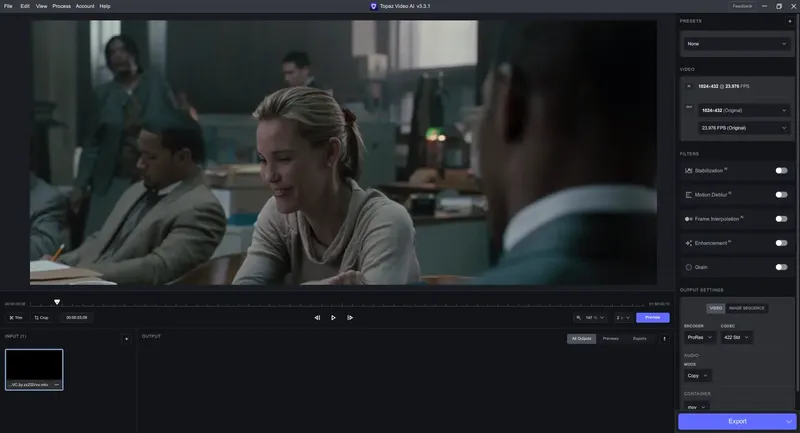This screenshot has height=433, width=800.
Task: Click the Crop button
Action: [x=41, y=318]
